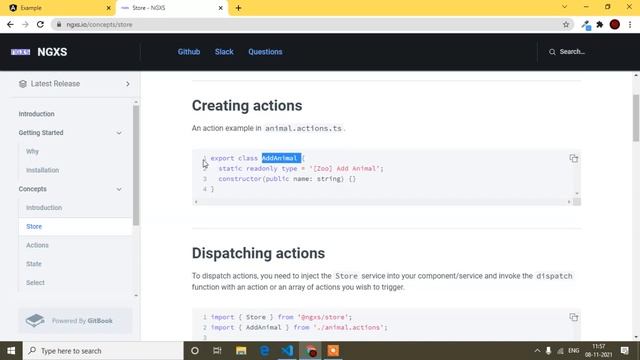Click the Latest Release layers icon

pyautogui.click(x=23, y=84)
